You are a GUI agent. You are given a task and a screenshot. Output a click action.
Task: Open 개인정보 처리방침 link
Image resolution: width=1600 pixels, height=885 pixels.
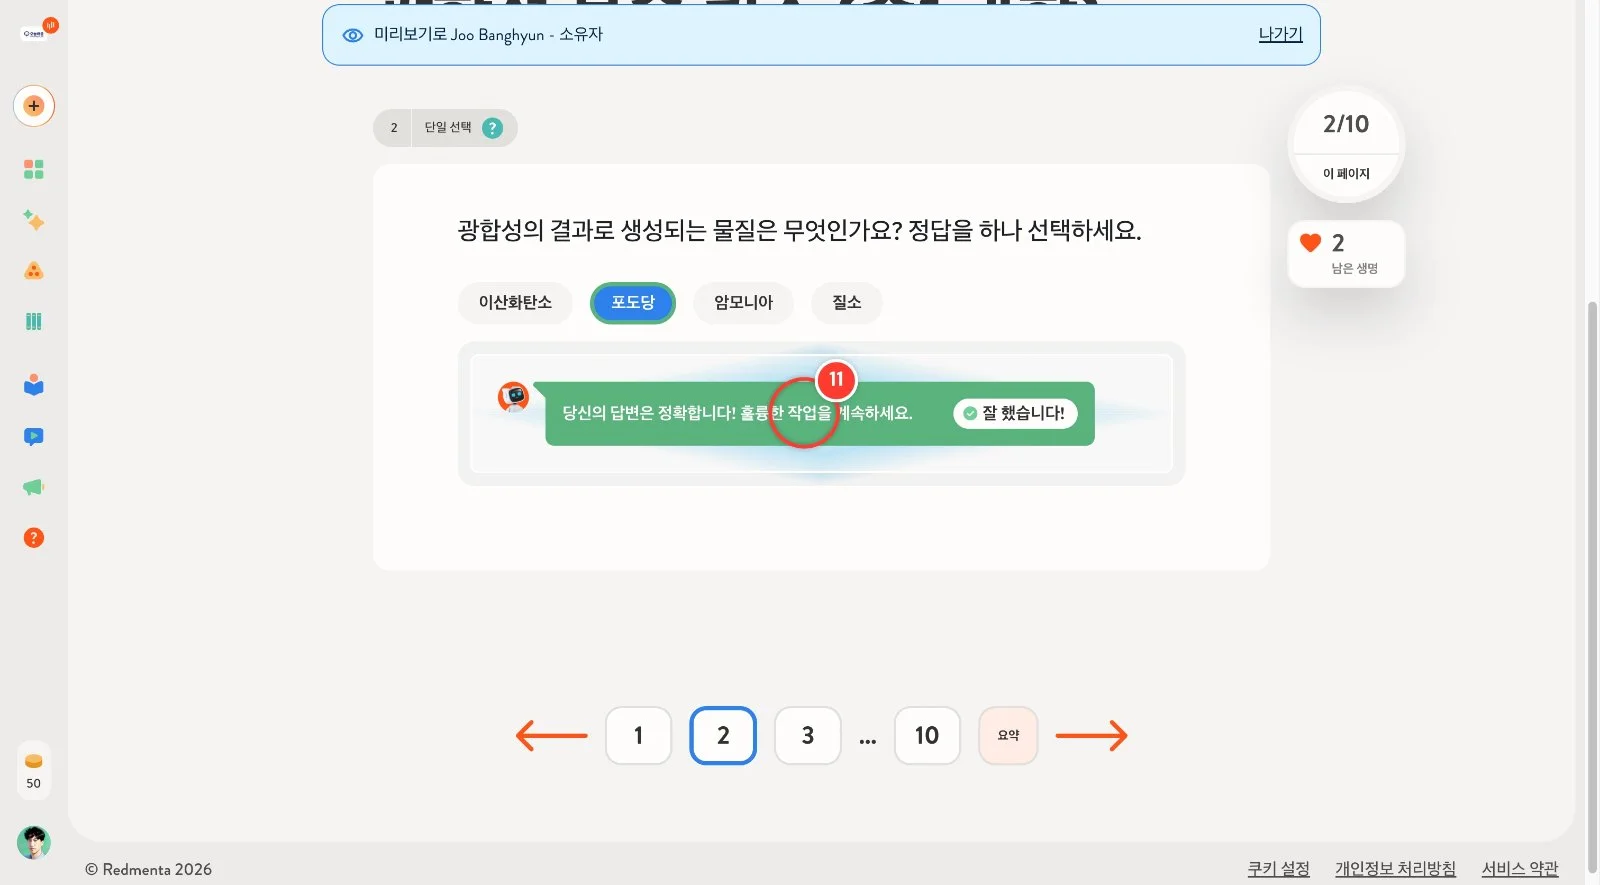click(1395, 869)
